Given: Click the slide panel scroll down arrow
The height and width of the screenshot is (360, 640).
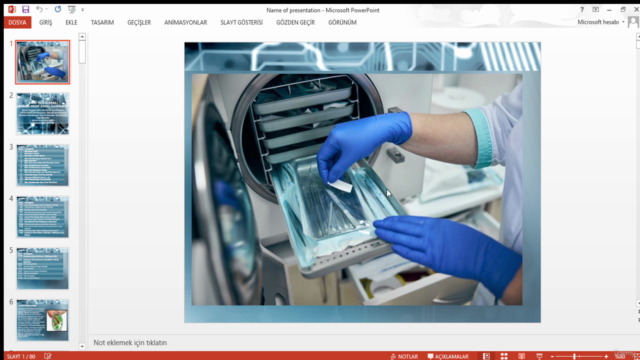Looking at the screenshot, I should point(82,347).
